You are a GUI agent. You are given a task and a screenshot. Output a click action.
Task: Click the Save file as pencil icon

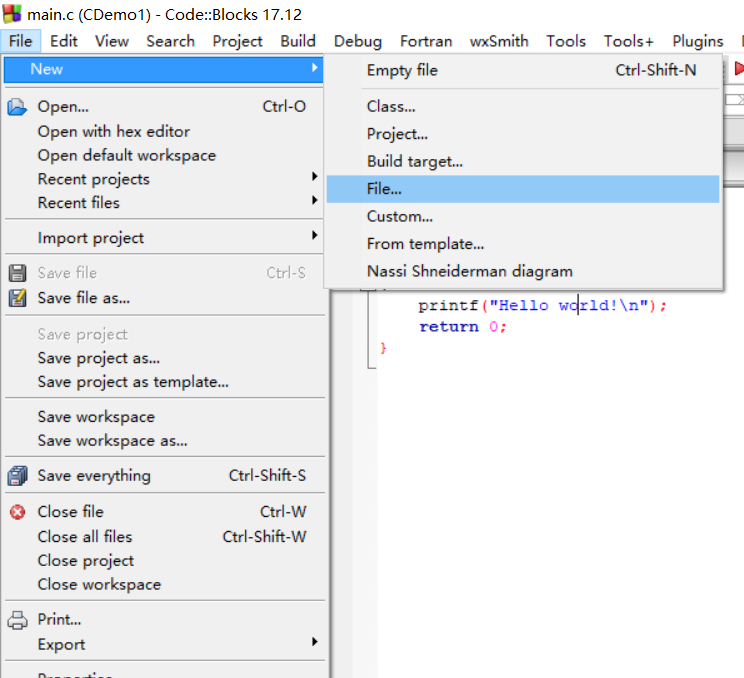point(18,298)
